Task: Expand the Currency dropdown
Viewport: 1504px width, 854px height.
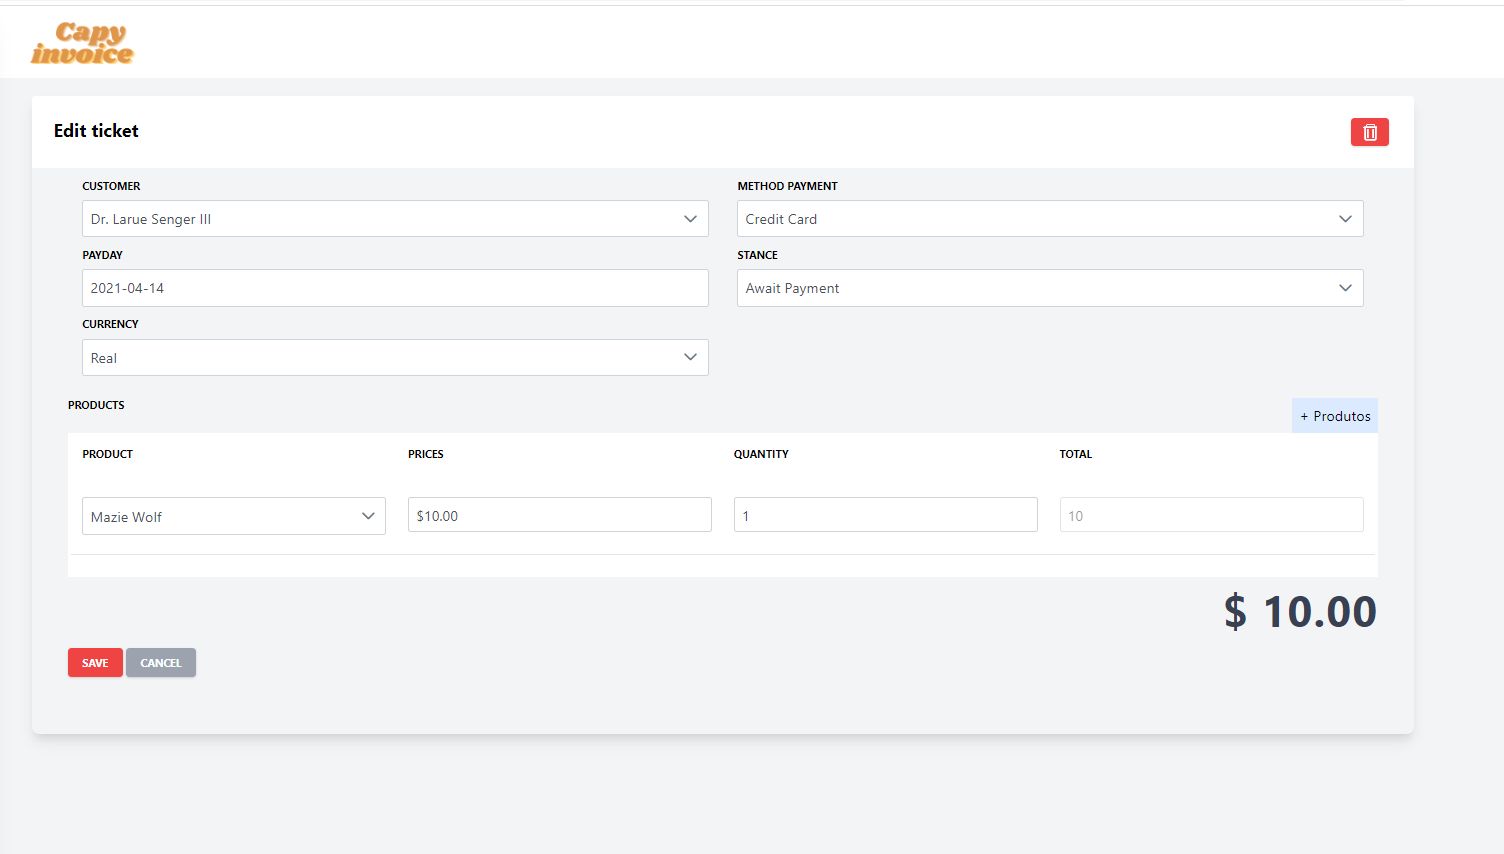Action: [394, 358]
